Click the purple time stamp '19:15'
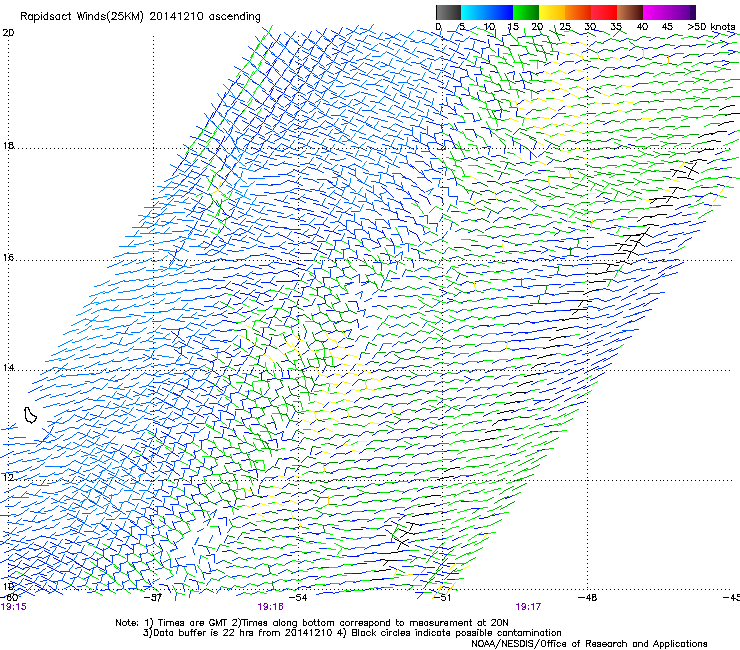 [x=14, y=607]
